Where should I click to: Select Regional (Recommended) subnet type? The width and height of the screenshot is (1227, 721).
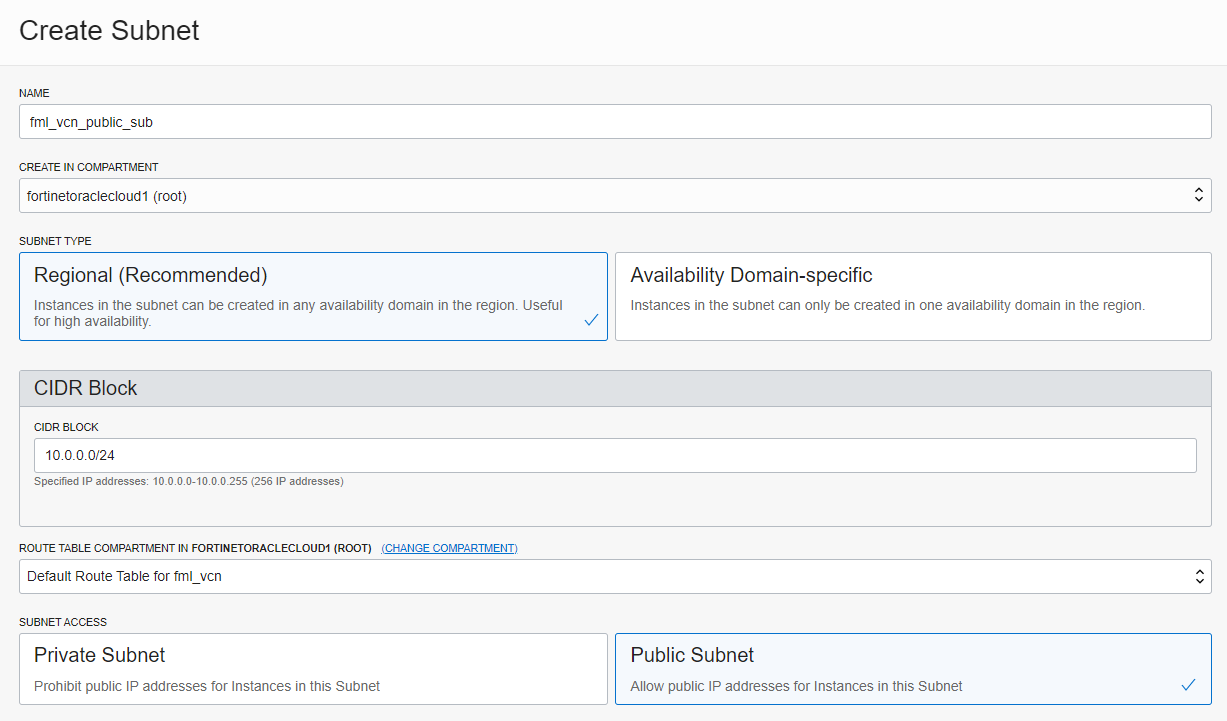pos(313,296)
